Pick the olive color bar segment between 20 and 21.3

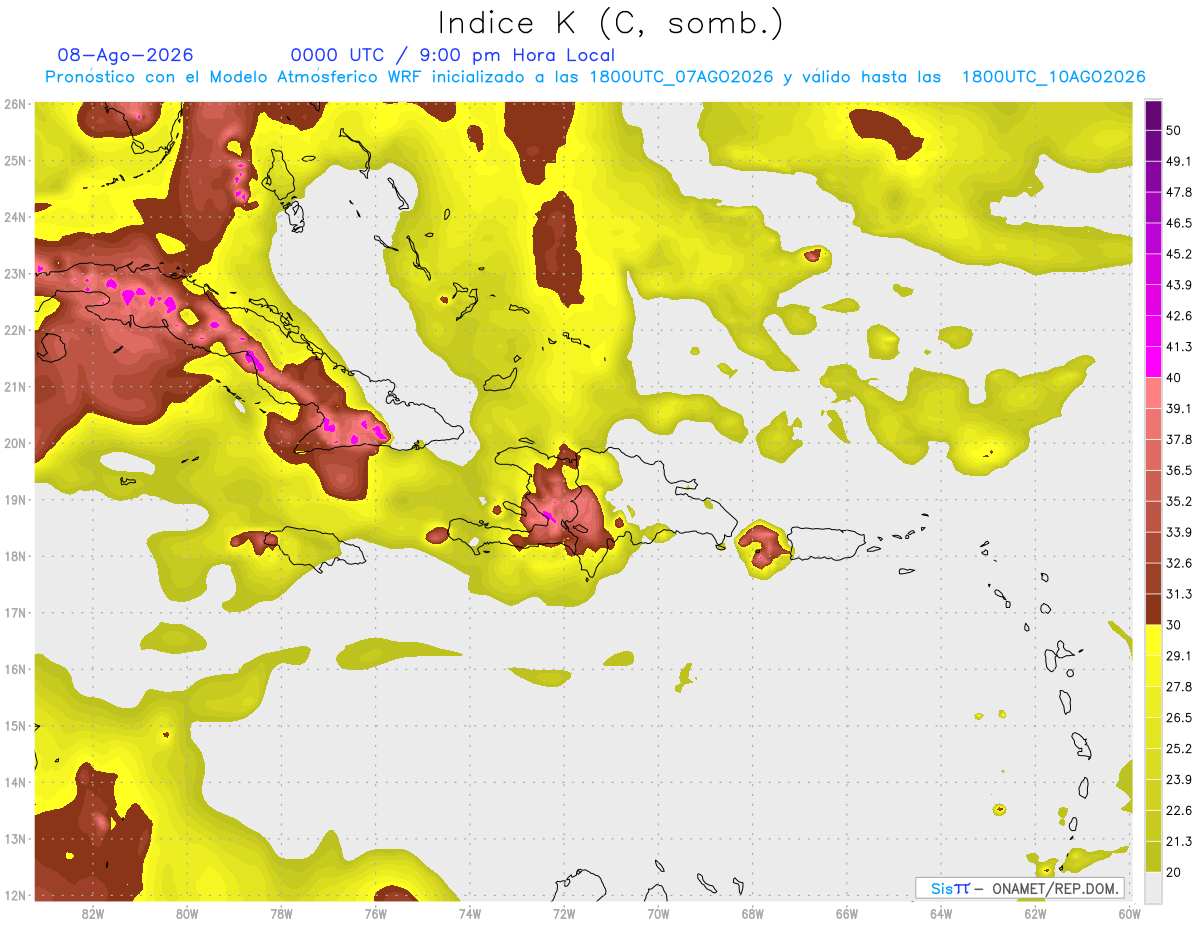point(1153,856)
